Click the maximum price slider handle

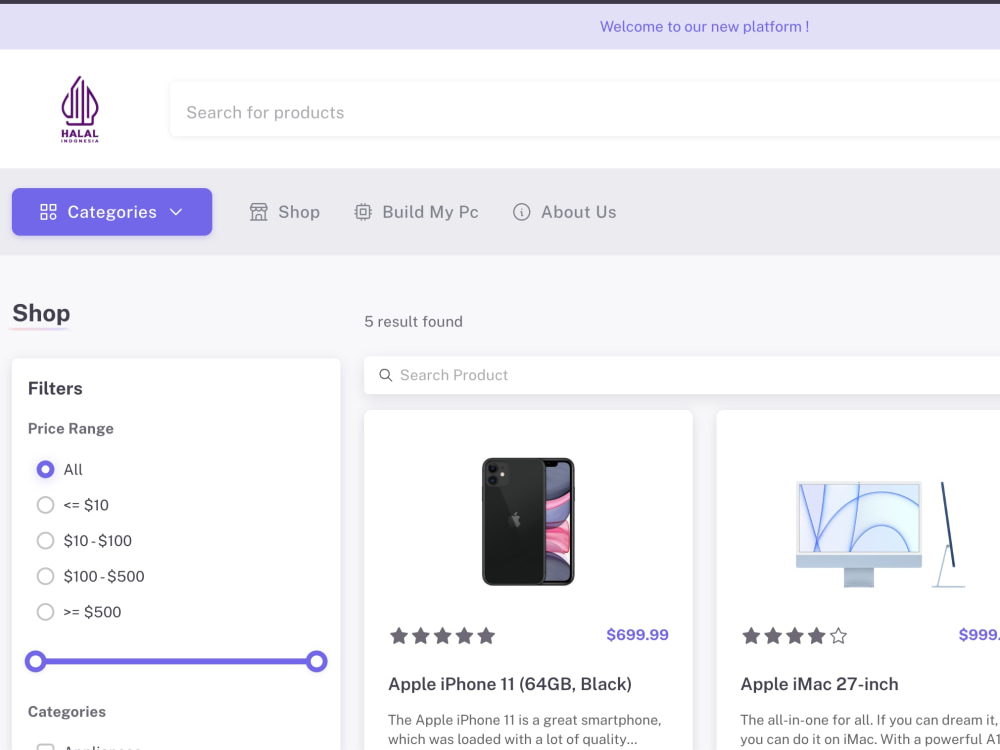point(316,661)
